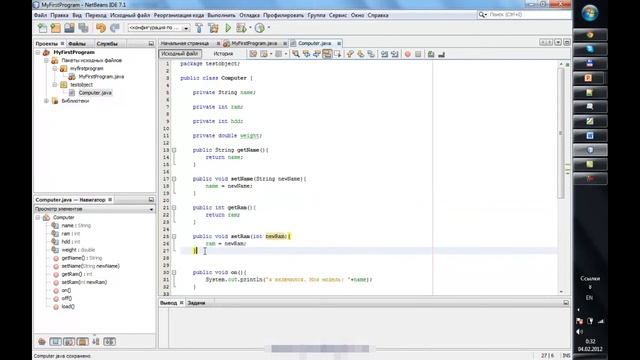Collapse the getName() code fold marker
This screenshot has height=360, width=640.
click(x=174, y=150)
